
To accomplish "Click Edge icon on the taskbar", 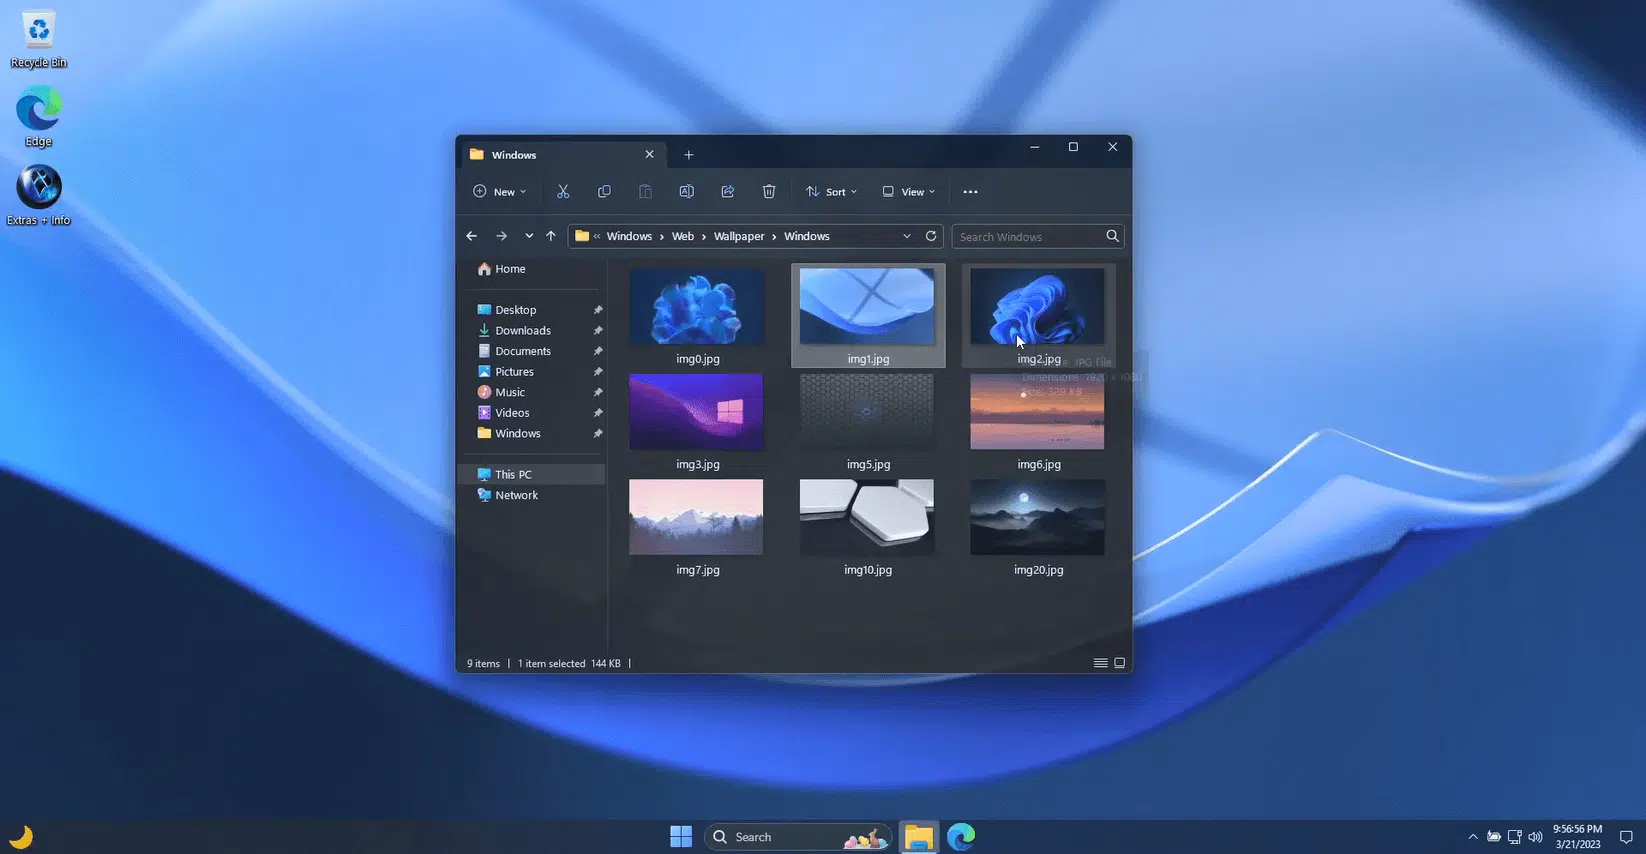I will pos(961,837).
